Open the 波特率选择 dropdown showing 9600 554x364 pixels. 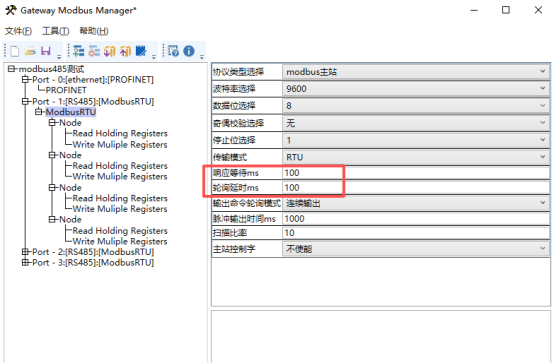(x=416, y=89)
